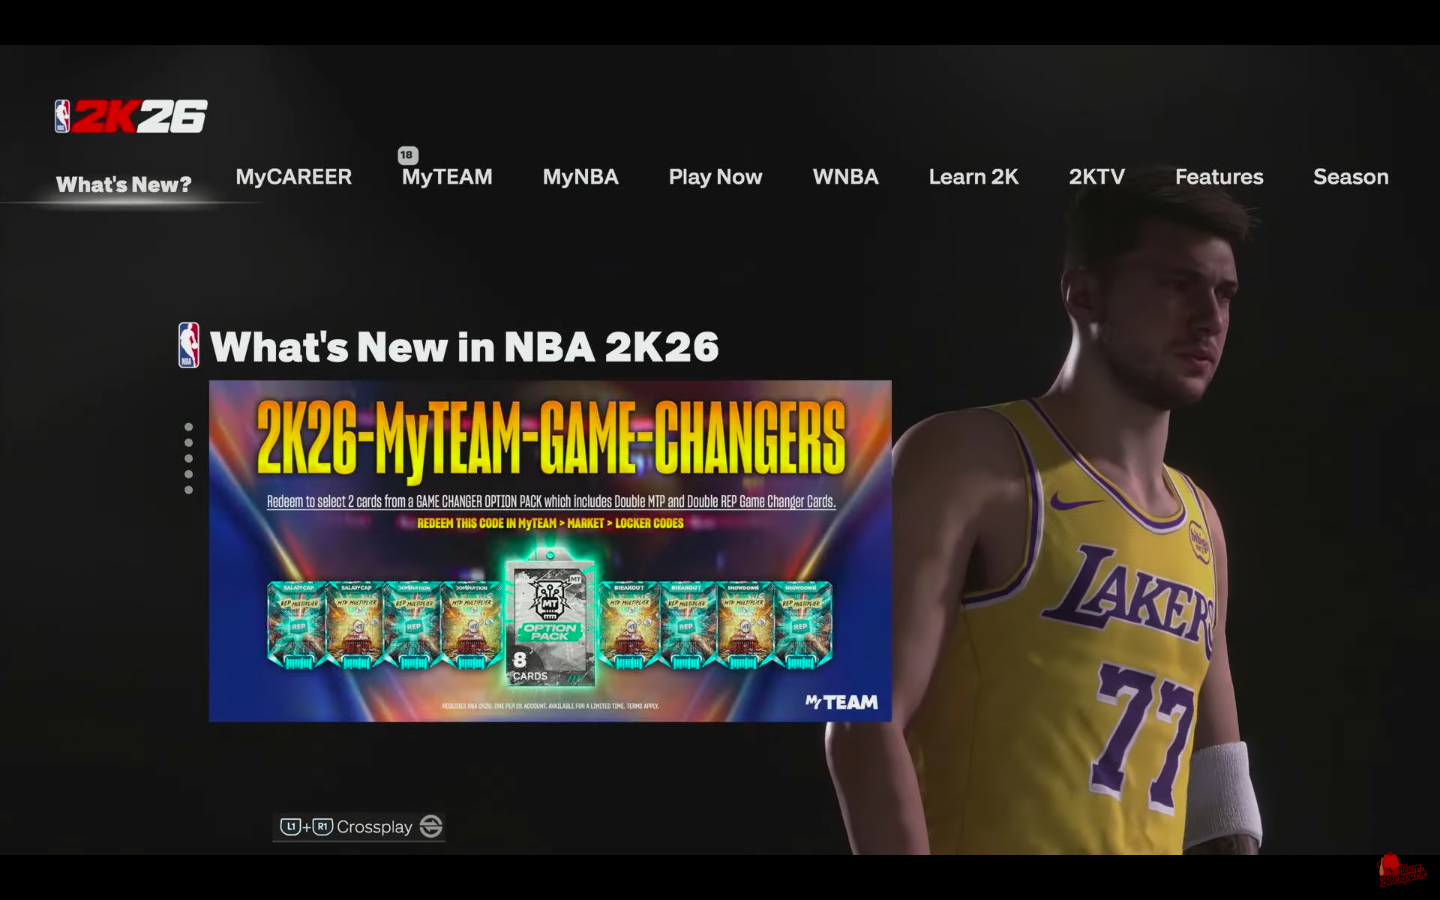
Task: Select the topmost banner pagination dot
Action: 188,427
